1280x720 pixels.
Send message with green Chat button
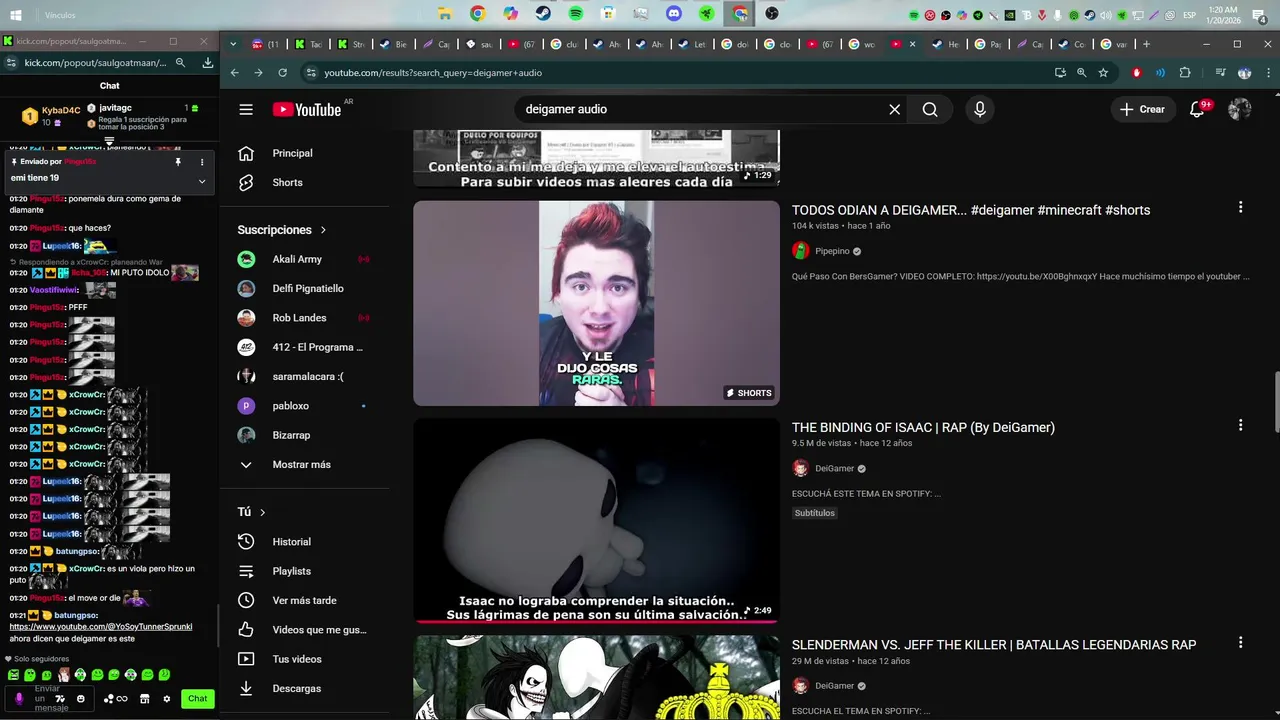pyautogui.click(x=198, y=699)
